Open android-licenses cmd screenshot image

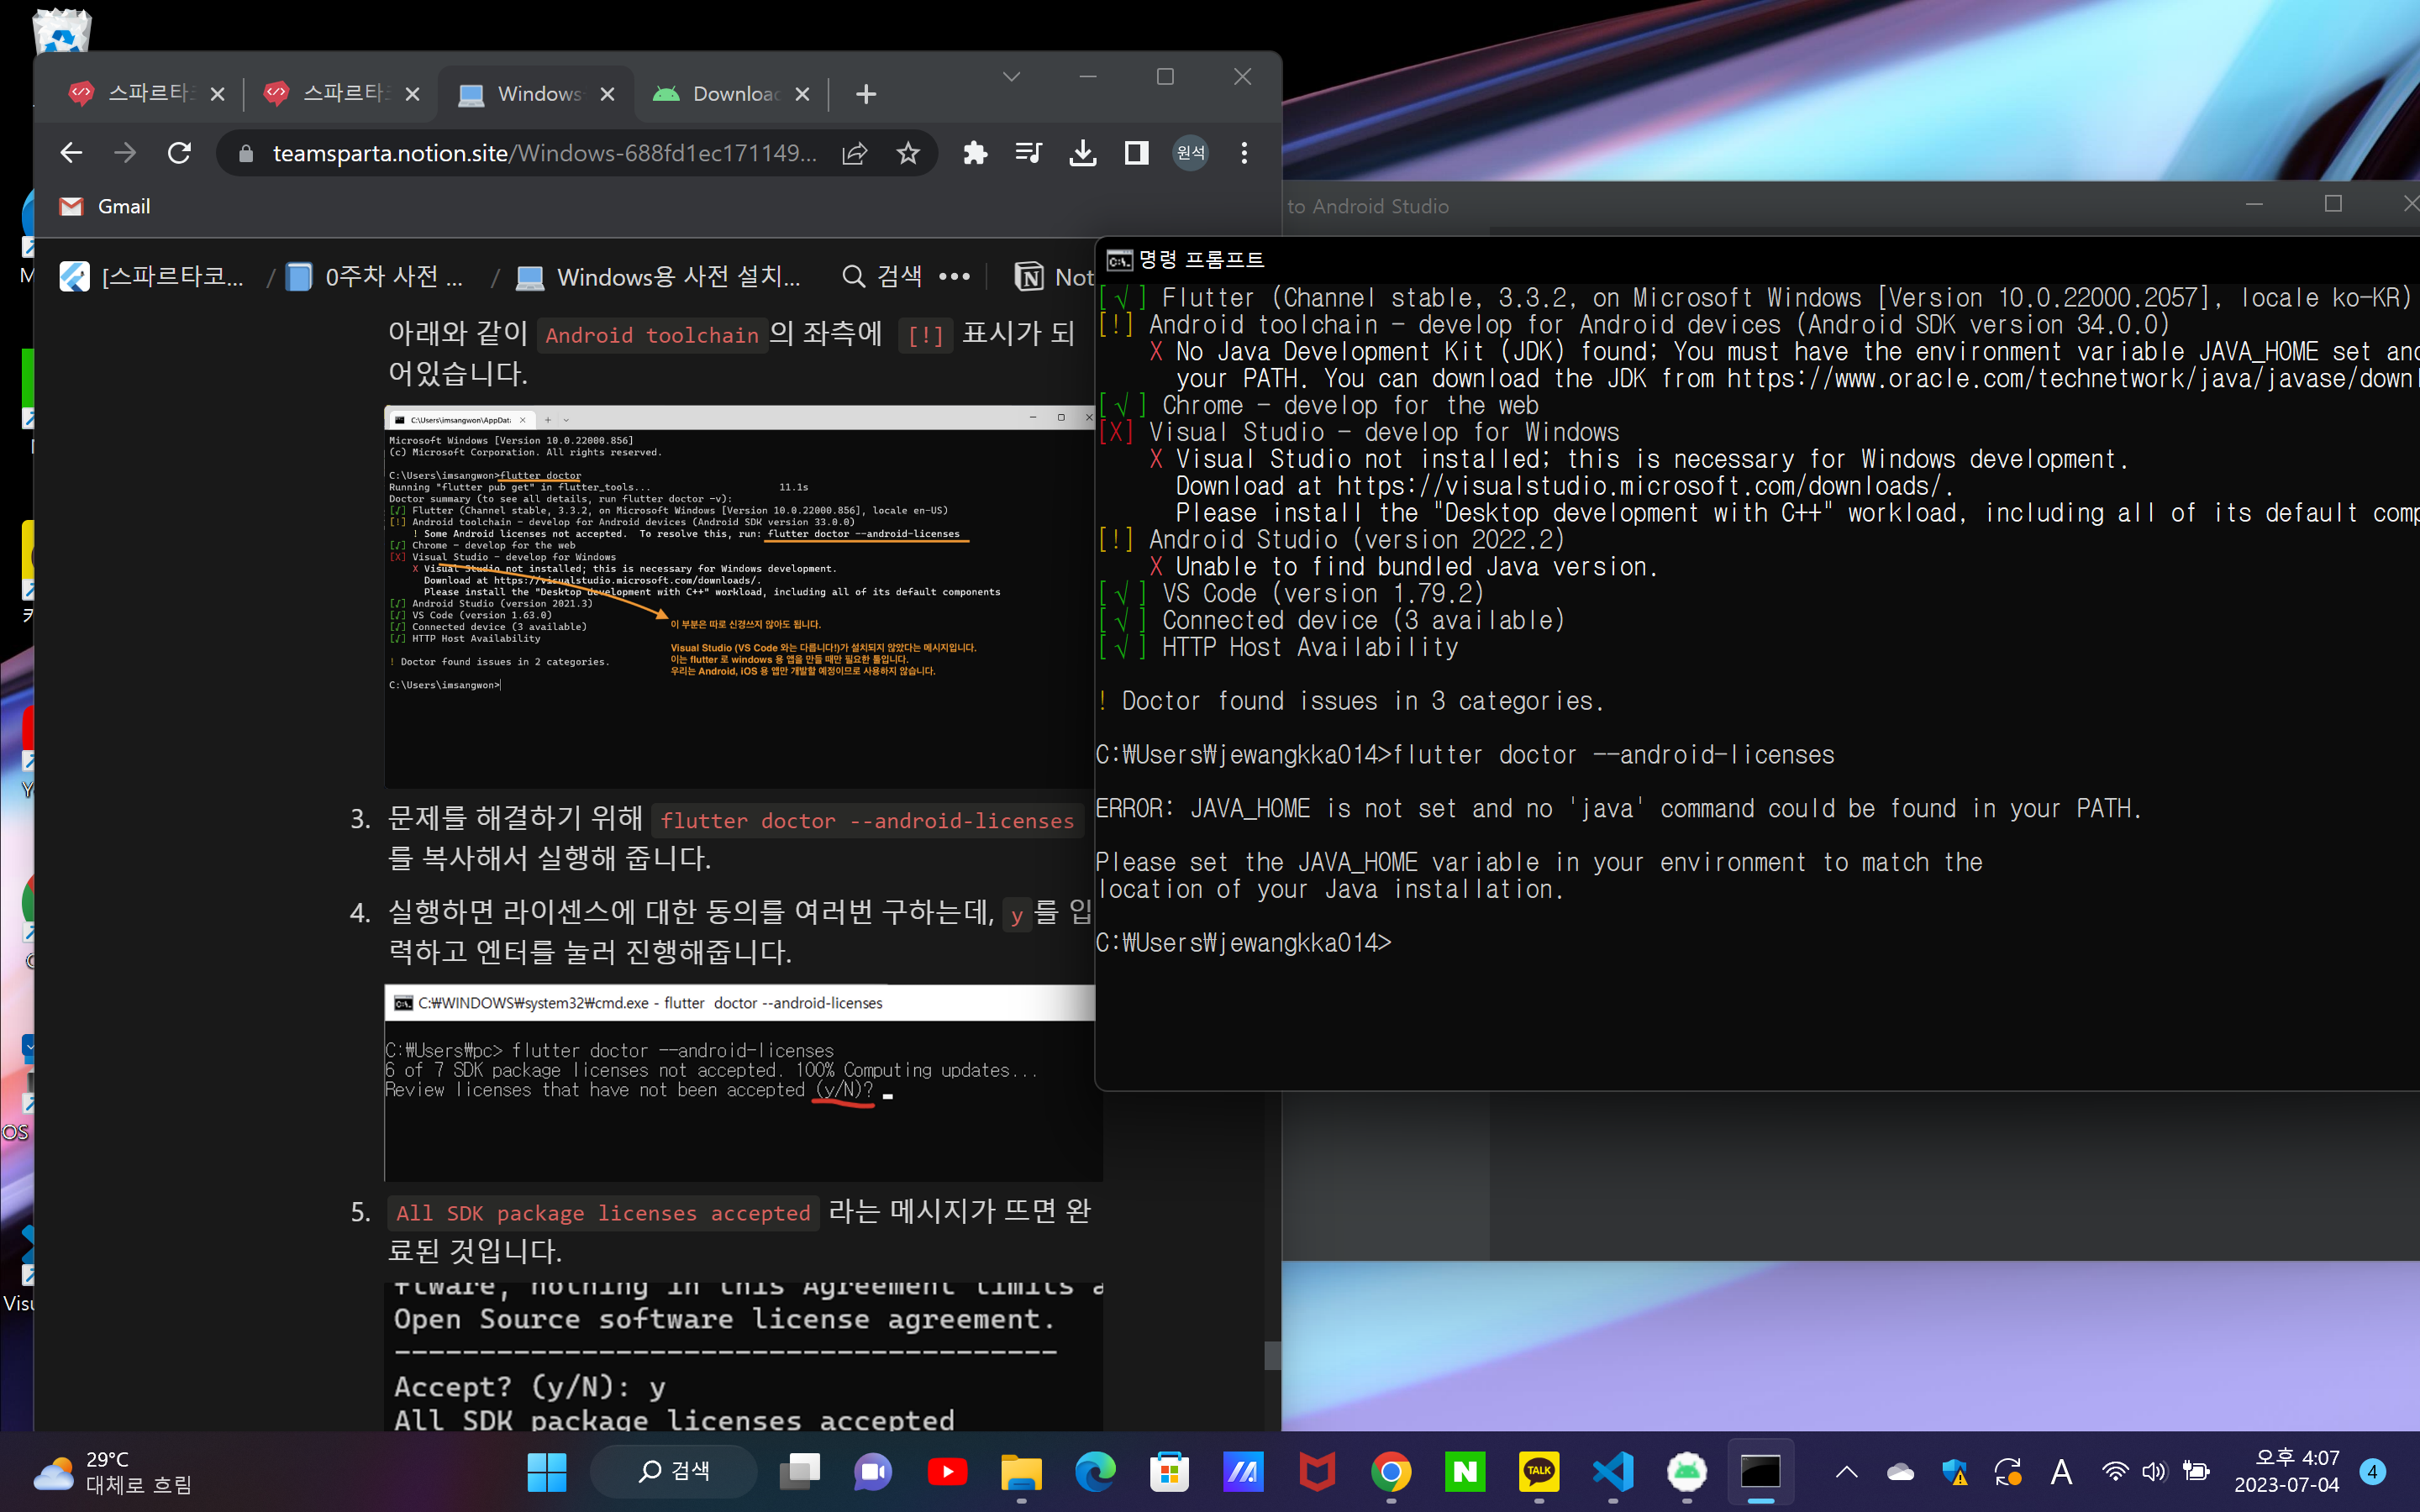click(x=740, y=1083)
